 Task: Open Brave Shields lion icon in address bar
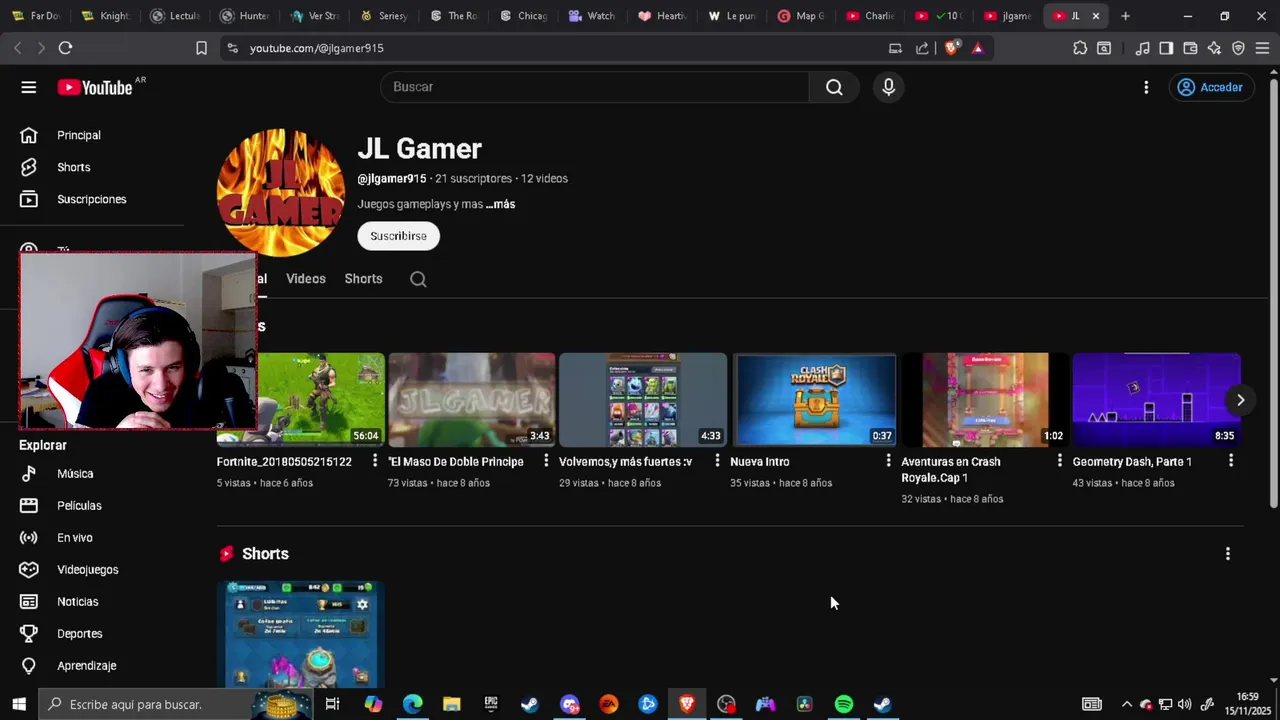click(x=951, y=48)
